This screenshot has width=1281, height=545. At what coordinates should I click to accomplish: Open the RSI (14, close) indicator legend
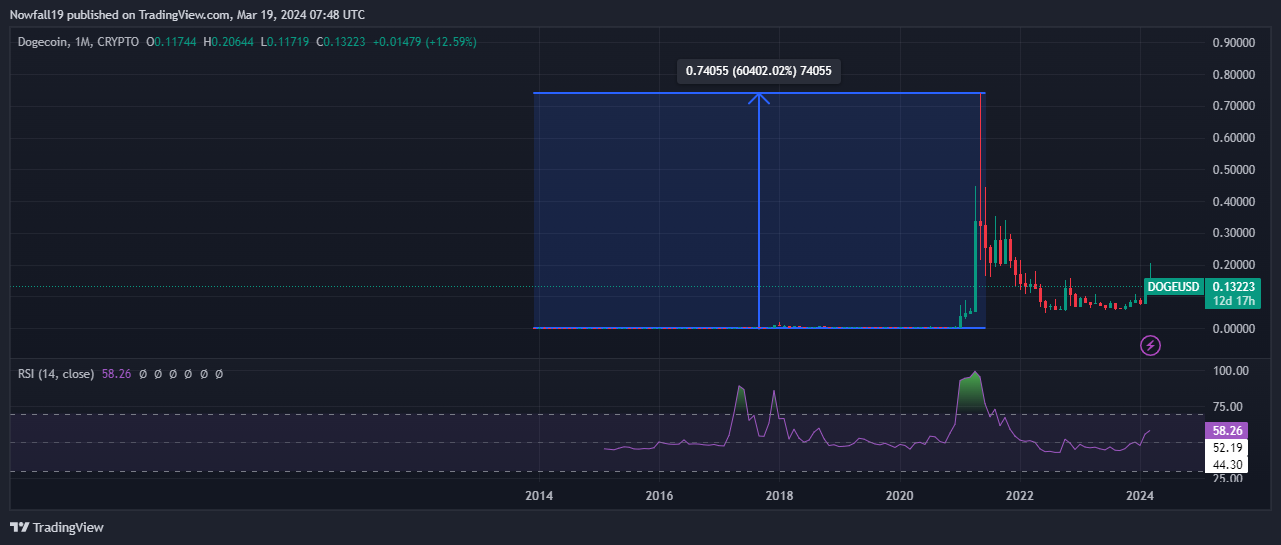(x=56, y=374)
